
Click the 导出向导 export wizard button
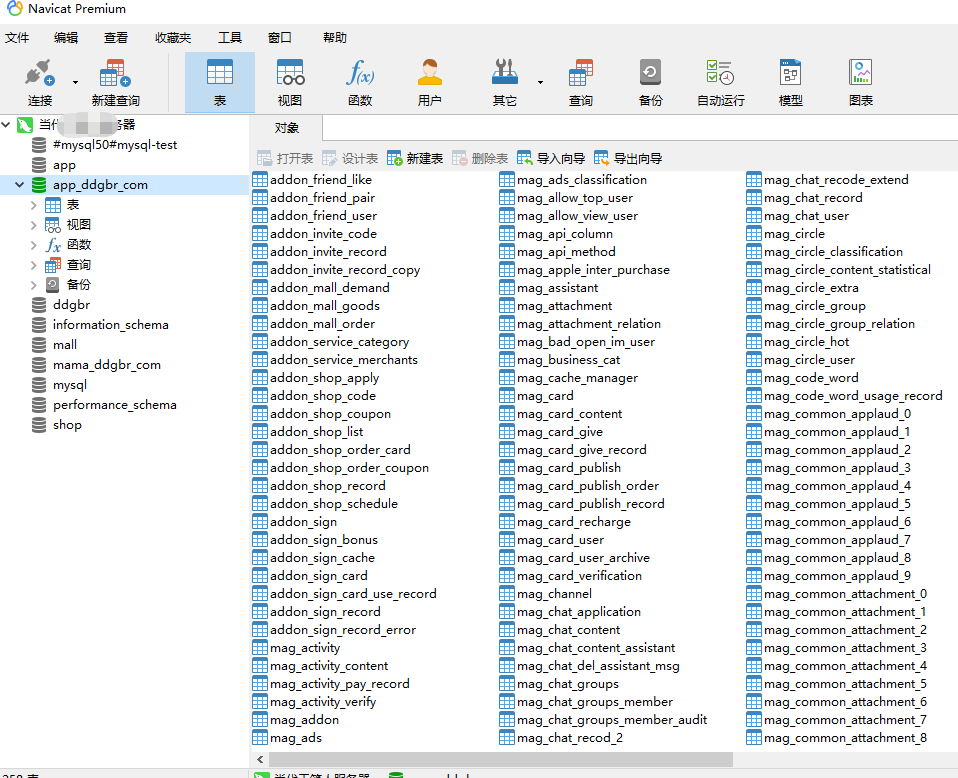pos(628,159)
